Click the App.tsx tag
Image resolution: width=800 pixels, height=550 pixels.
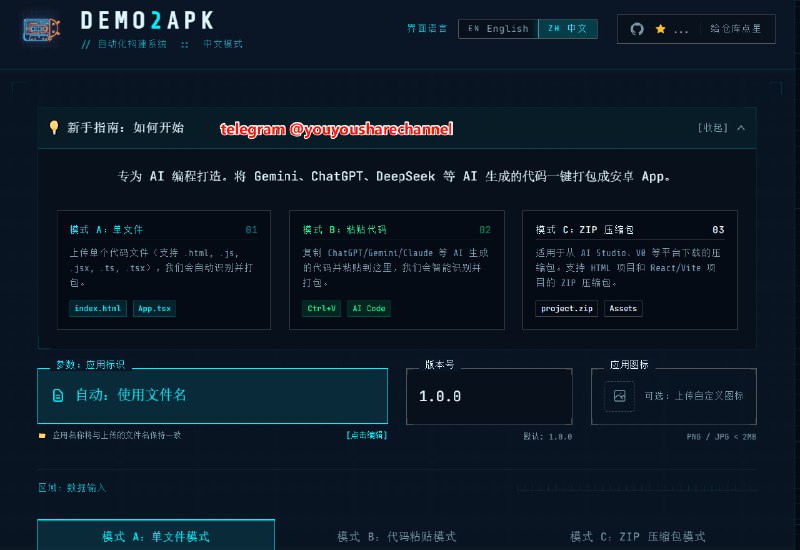pyautogui.click(x=154, y=308)
